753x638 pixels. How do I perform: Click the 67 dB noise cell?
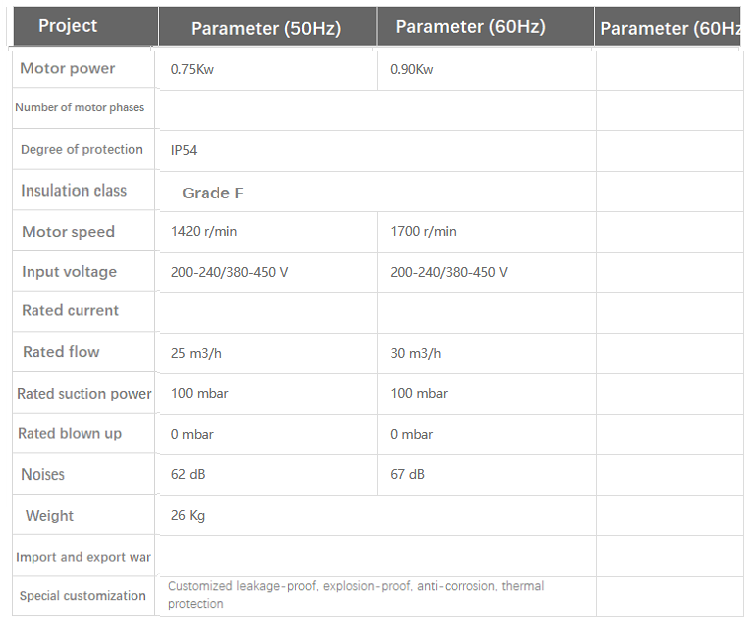[x=408, y=474]
